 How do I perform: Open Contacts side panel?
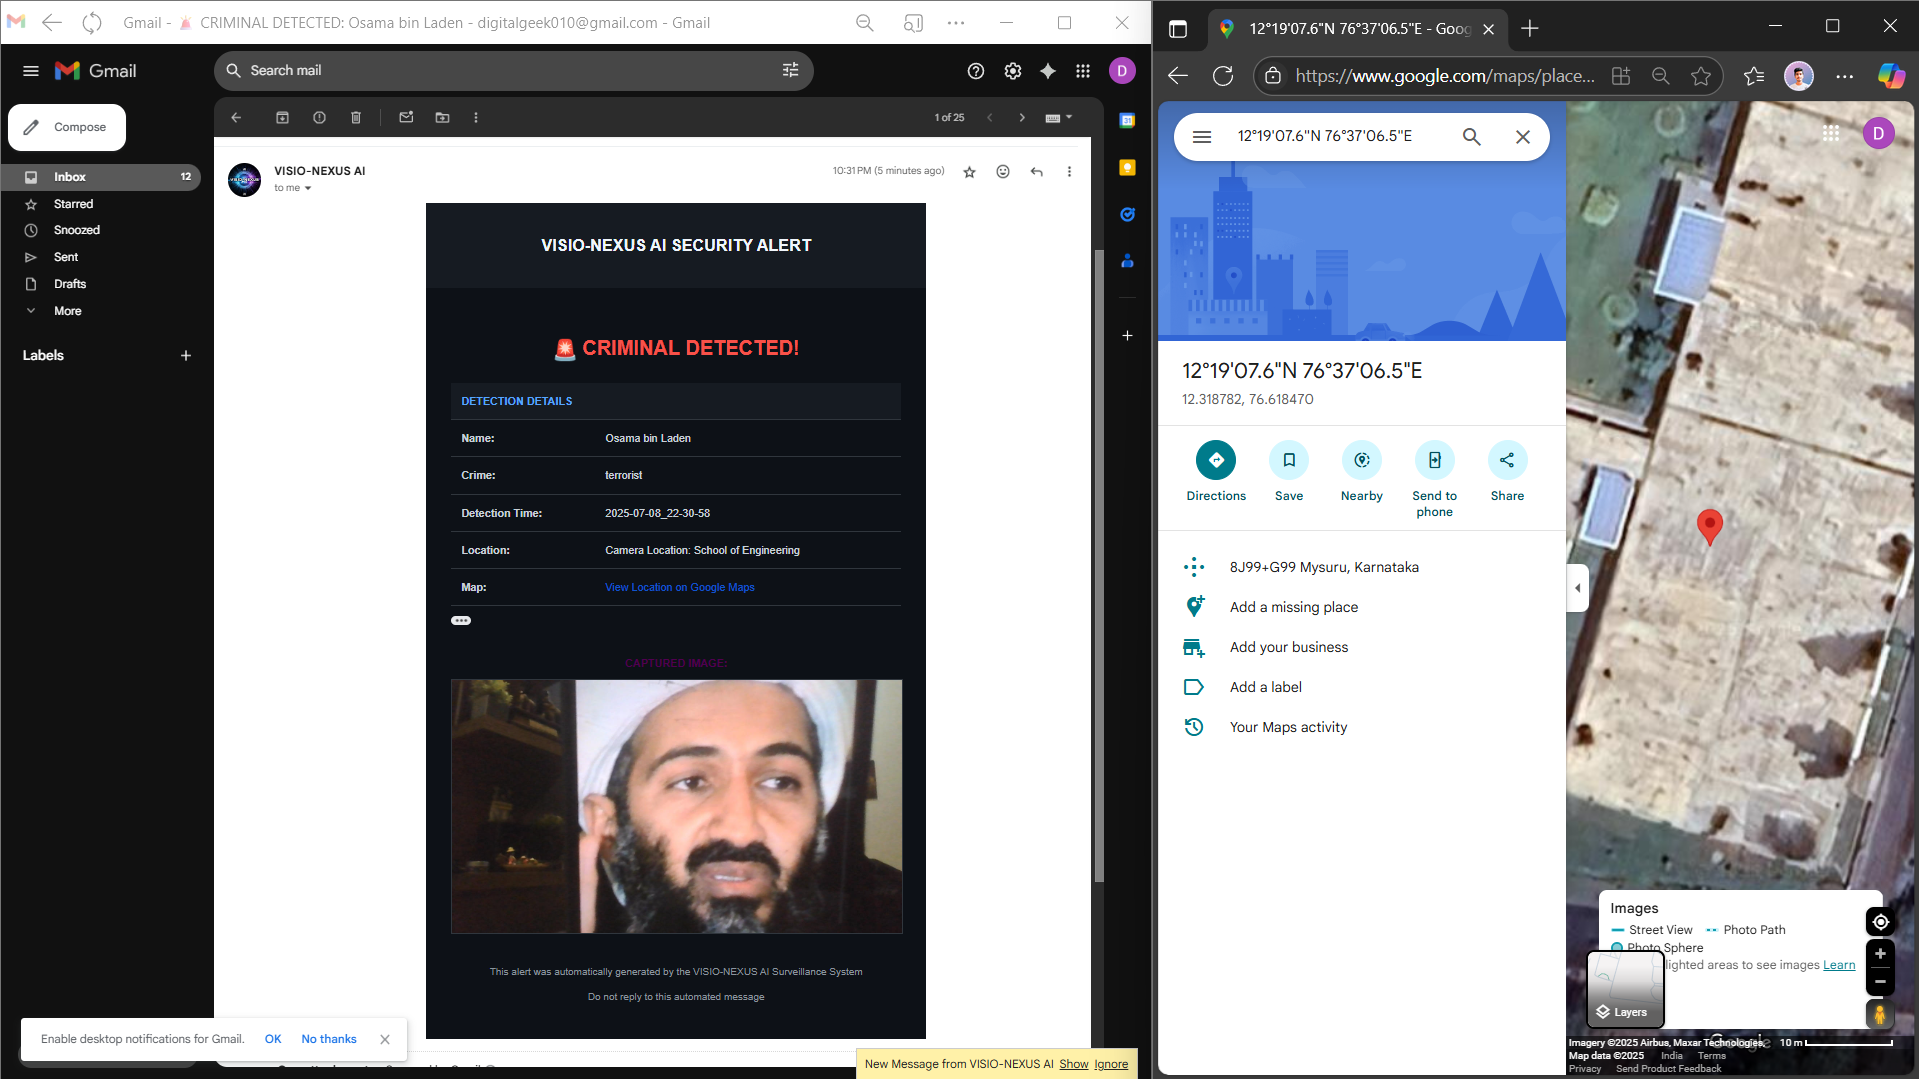pyautogui.click(x=1127, y=261)
